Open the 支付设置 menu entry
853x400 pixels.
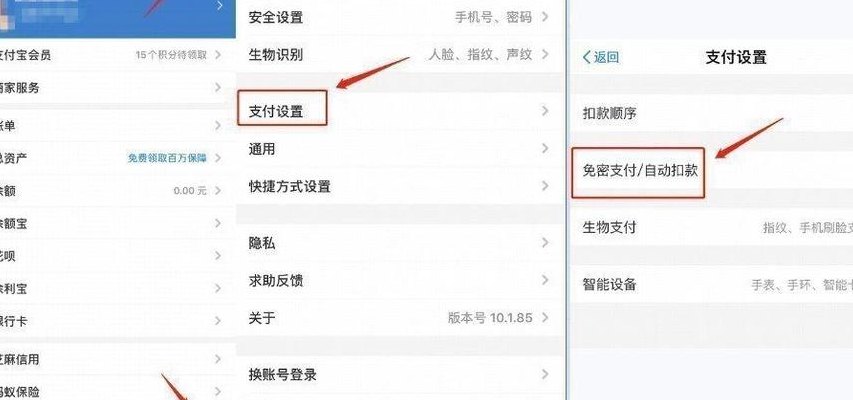(x=401, y=111)
